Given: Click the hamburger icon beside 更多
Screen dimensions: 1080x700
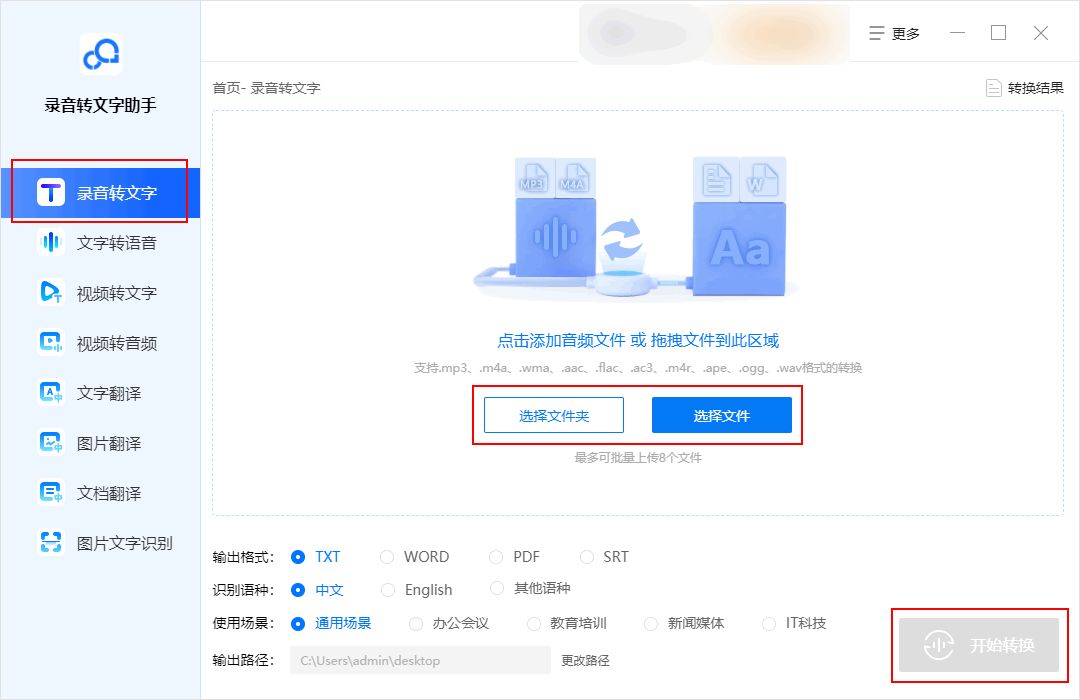Looking at the screenshot, I should (x=876, y=33).
